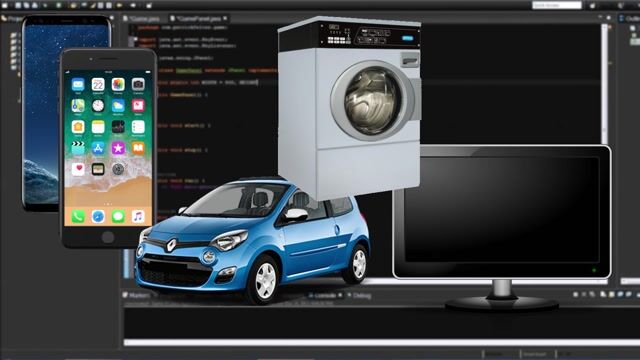Switch to the Game.java editor tab
The image size is (640, 360).
[142, 19]
